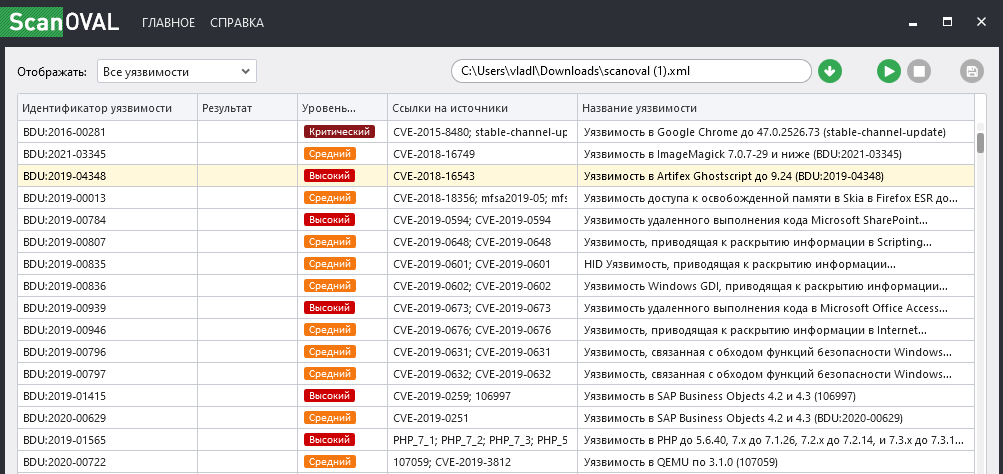This screenshot has width=1003, height=474.
Task: Select row BDU:2019-00797
Action: [496, 374]
